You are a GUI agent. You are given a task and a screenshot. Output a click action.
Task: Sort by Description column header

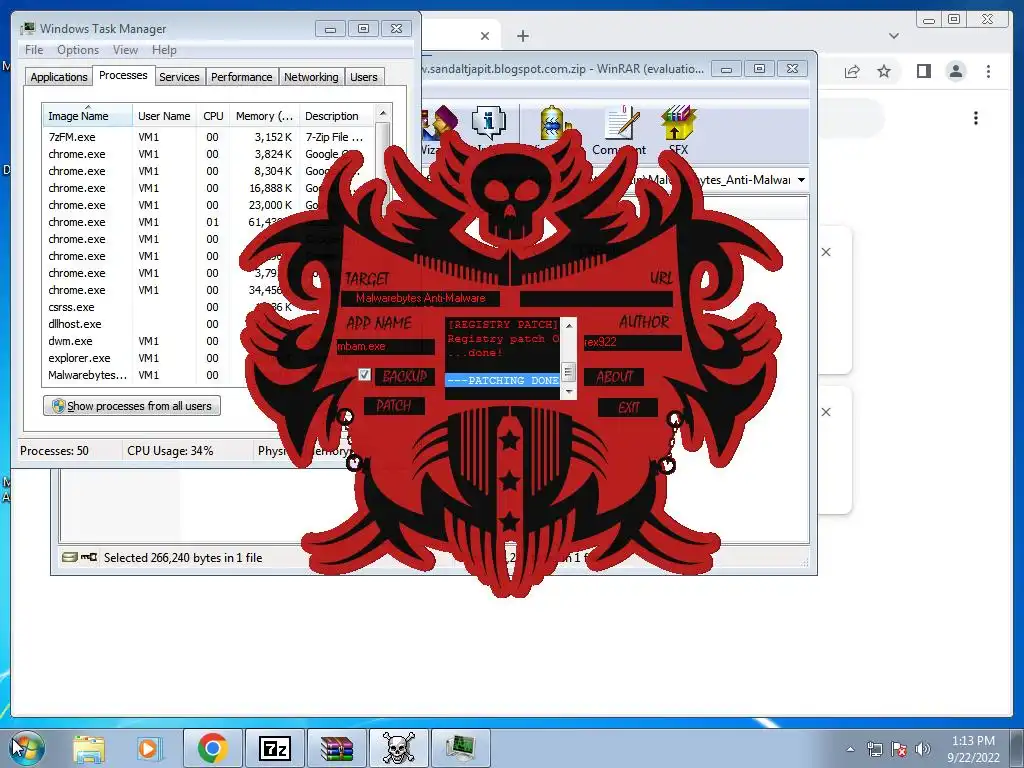point(336,116)
